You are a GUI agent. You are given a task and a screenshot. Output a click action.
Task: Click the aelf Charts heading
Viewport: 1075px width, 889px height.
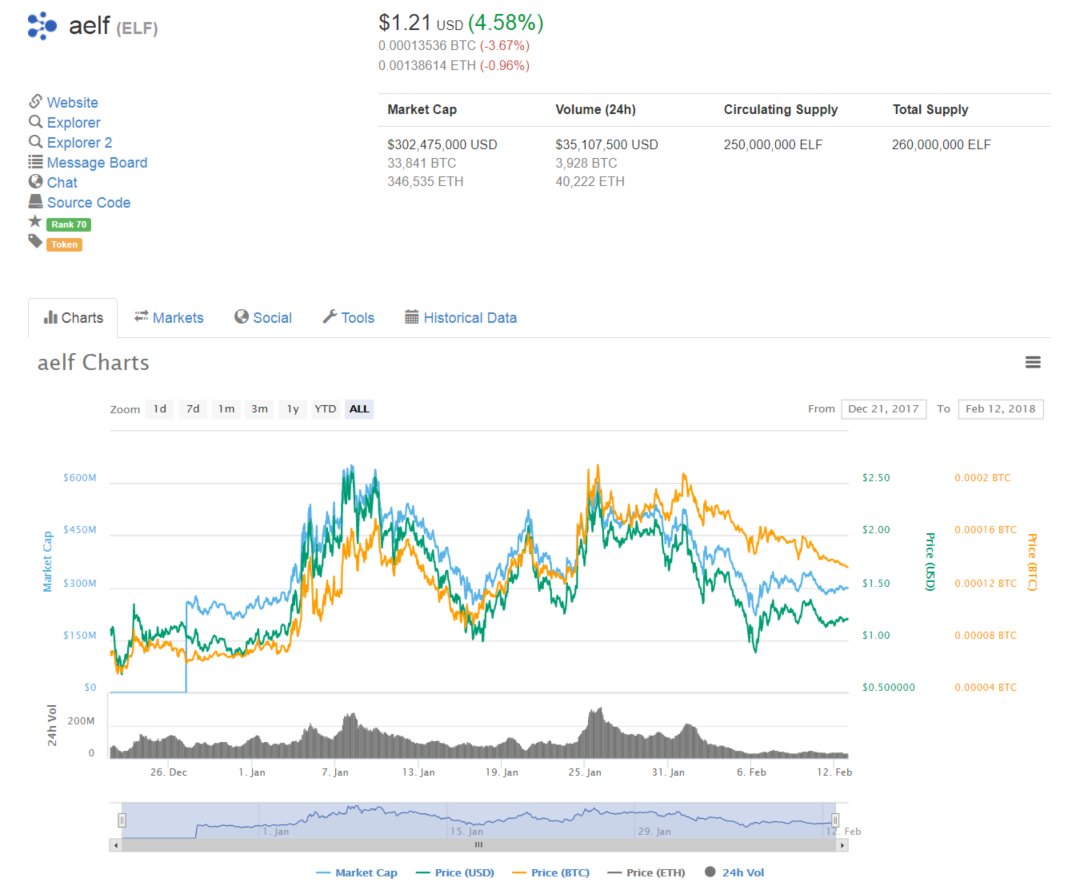93,362
